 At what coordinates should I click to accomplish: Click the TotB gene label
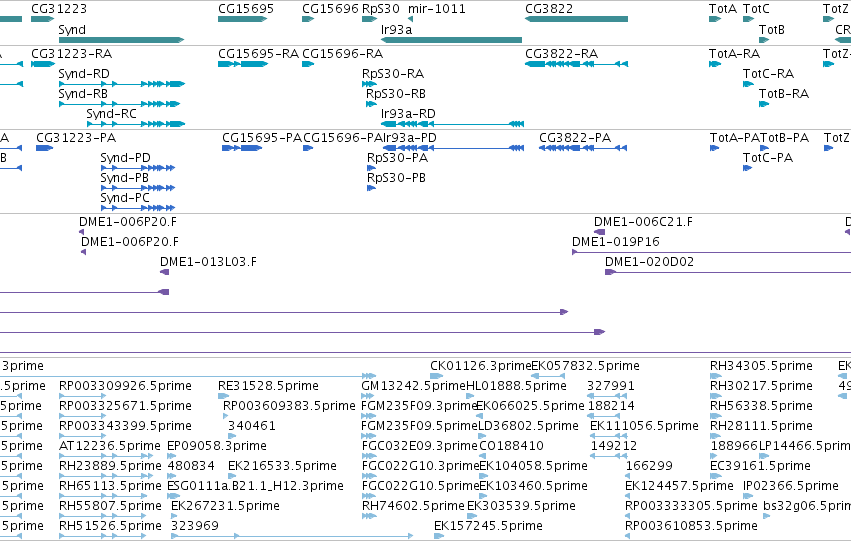(772, 30)
